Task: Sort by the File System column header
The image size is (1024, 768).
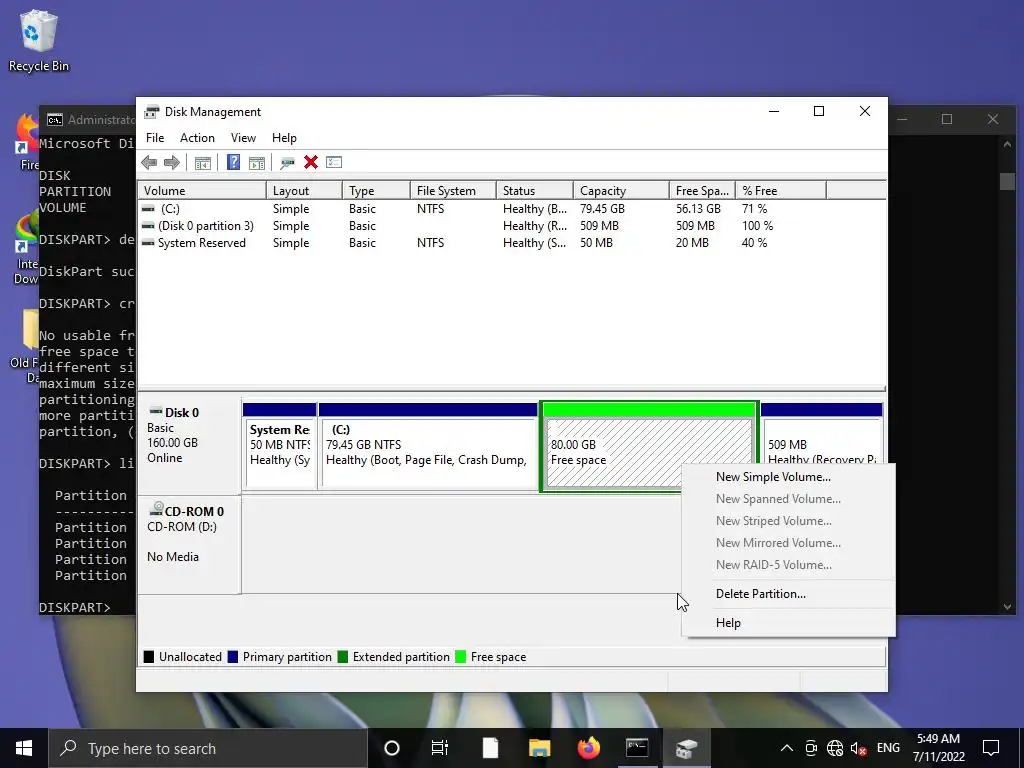Action: (453, 191)
